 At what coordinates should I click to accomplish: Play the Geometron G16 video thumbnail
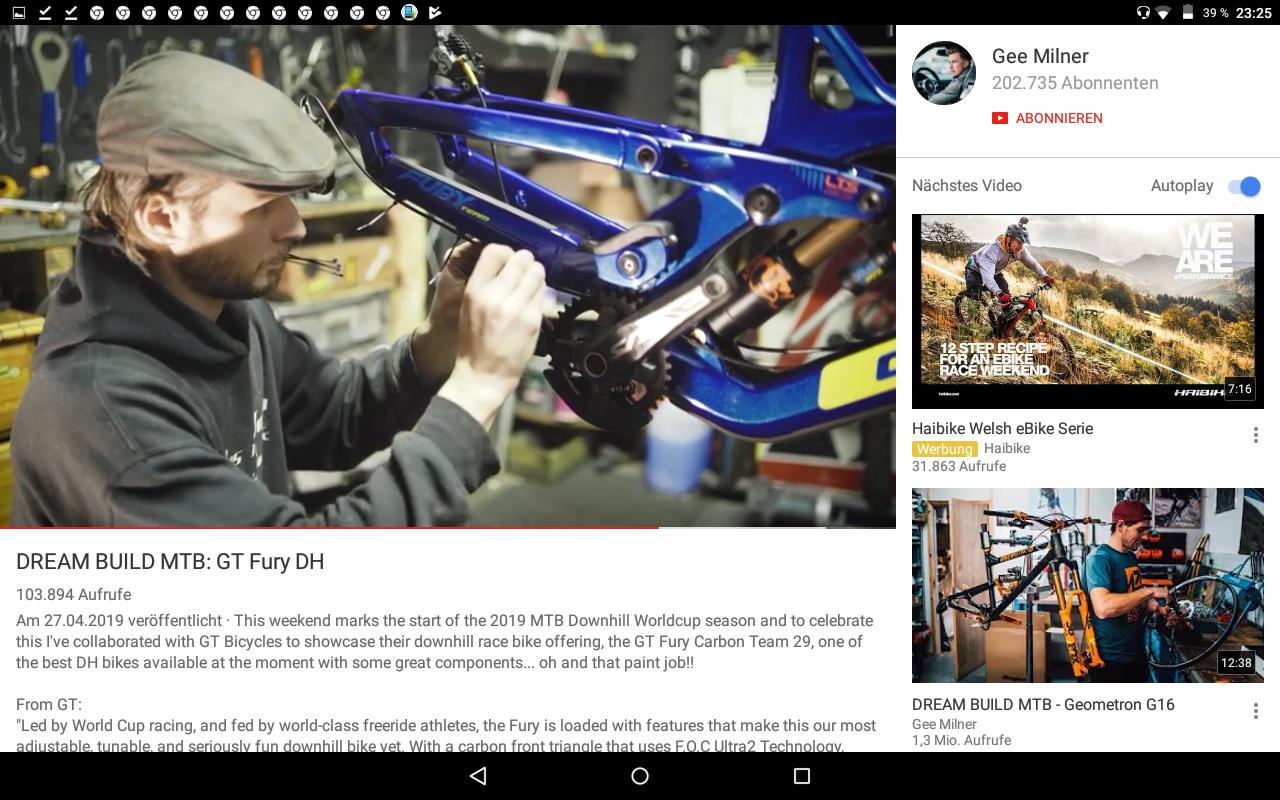point(1087,585)
